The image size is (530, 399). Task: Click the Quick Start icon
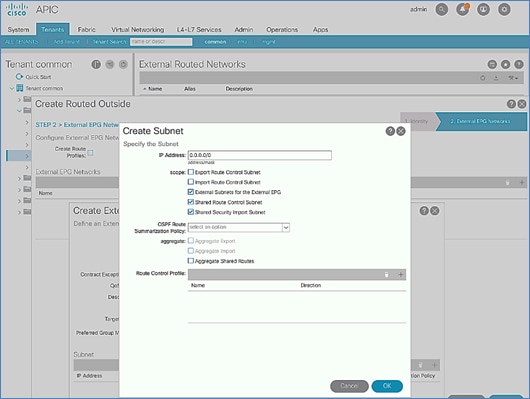click(20, 77)
